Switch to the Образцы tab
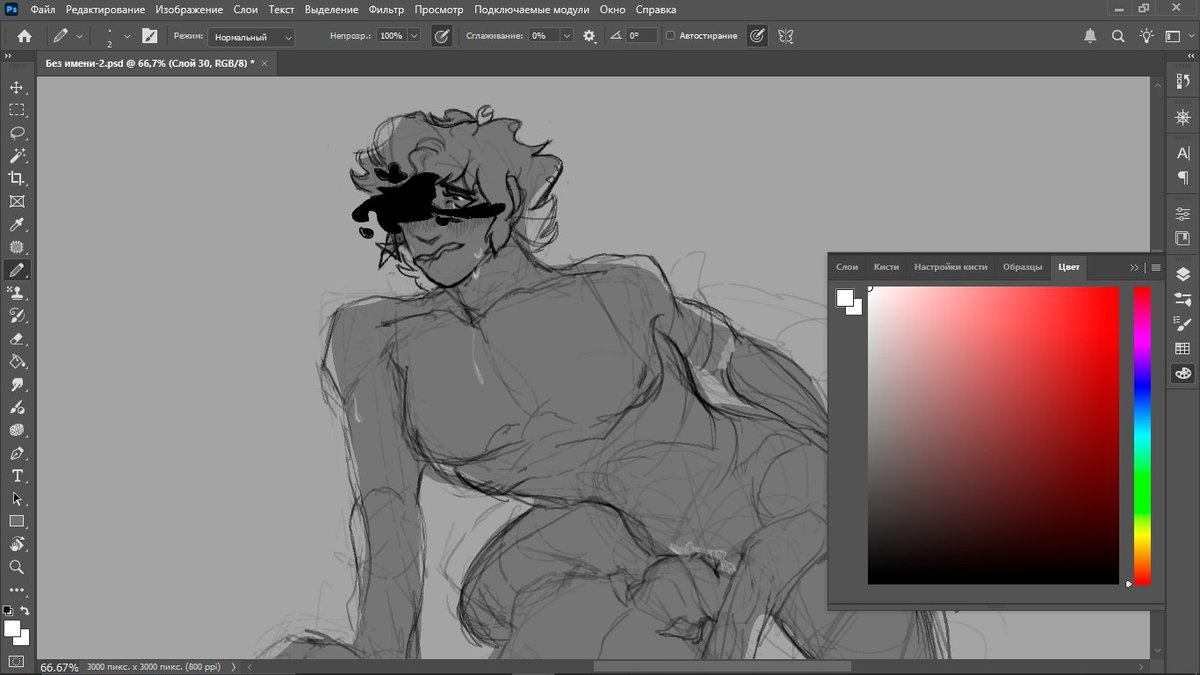 1023,267
